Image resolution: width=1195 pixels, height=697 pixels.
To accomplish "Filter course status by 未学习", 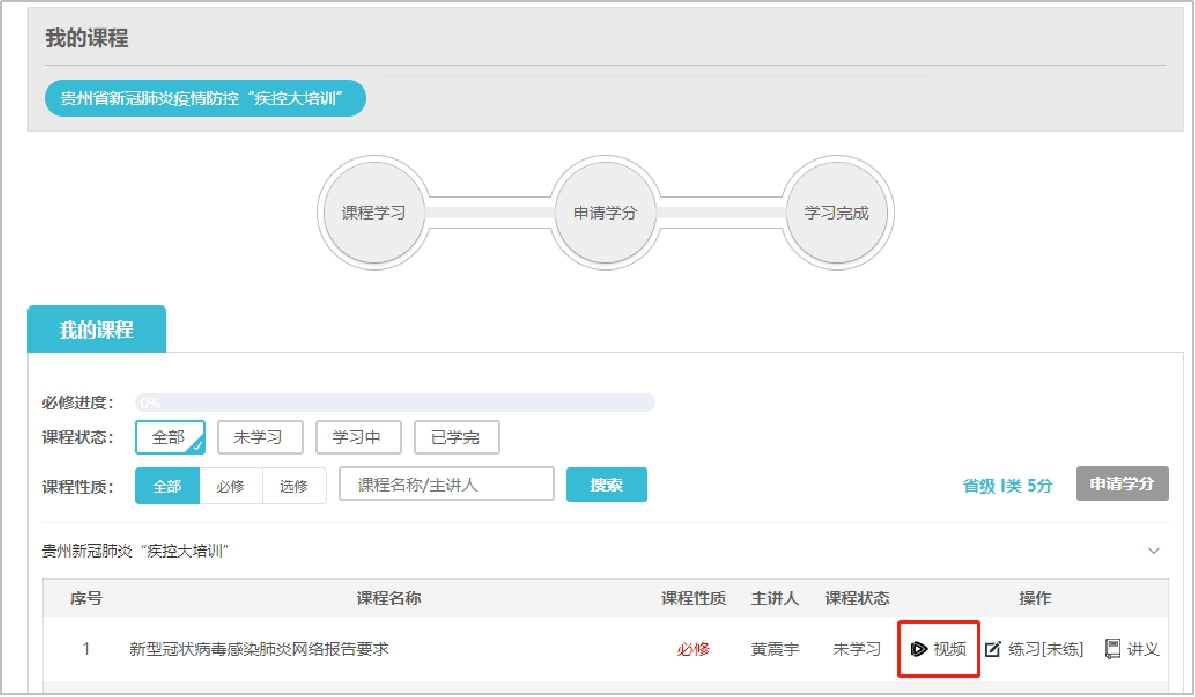I will [x=259, y=437].
